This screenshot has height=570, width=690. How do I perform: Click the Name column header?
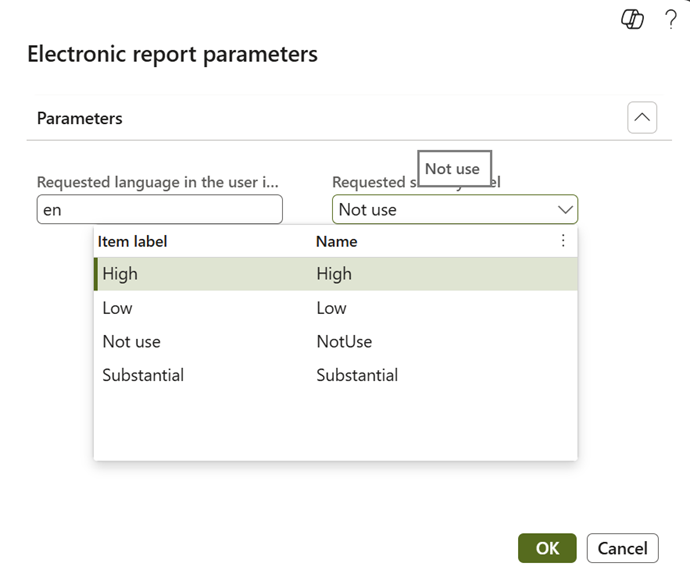(x=336, y=241)
